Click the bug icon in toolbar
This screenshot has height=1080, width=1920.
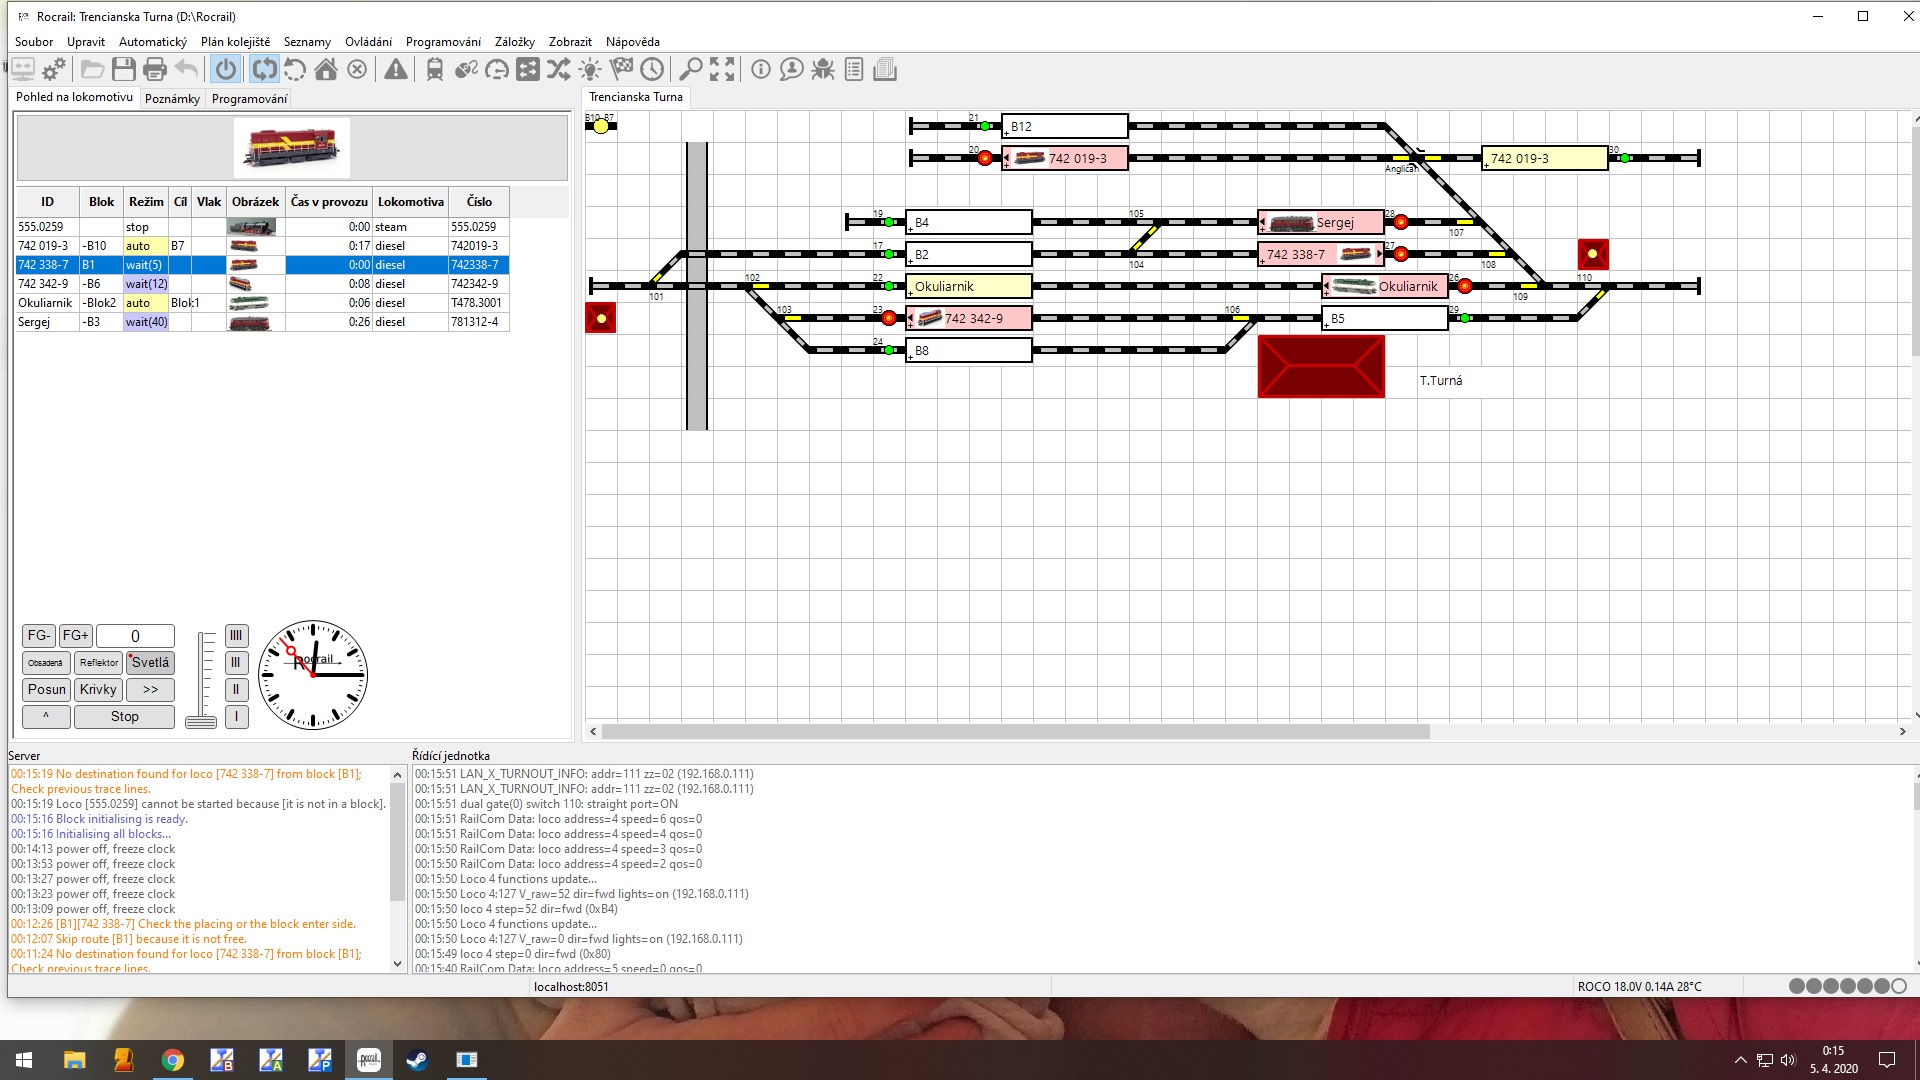[823, 69]
